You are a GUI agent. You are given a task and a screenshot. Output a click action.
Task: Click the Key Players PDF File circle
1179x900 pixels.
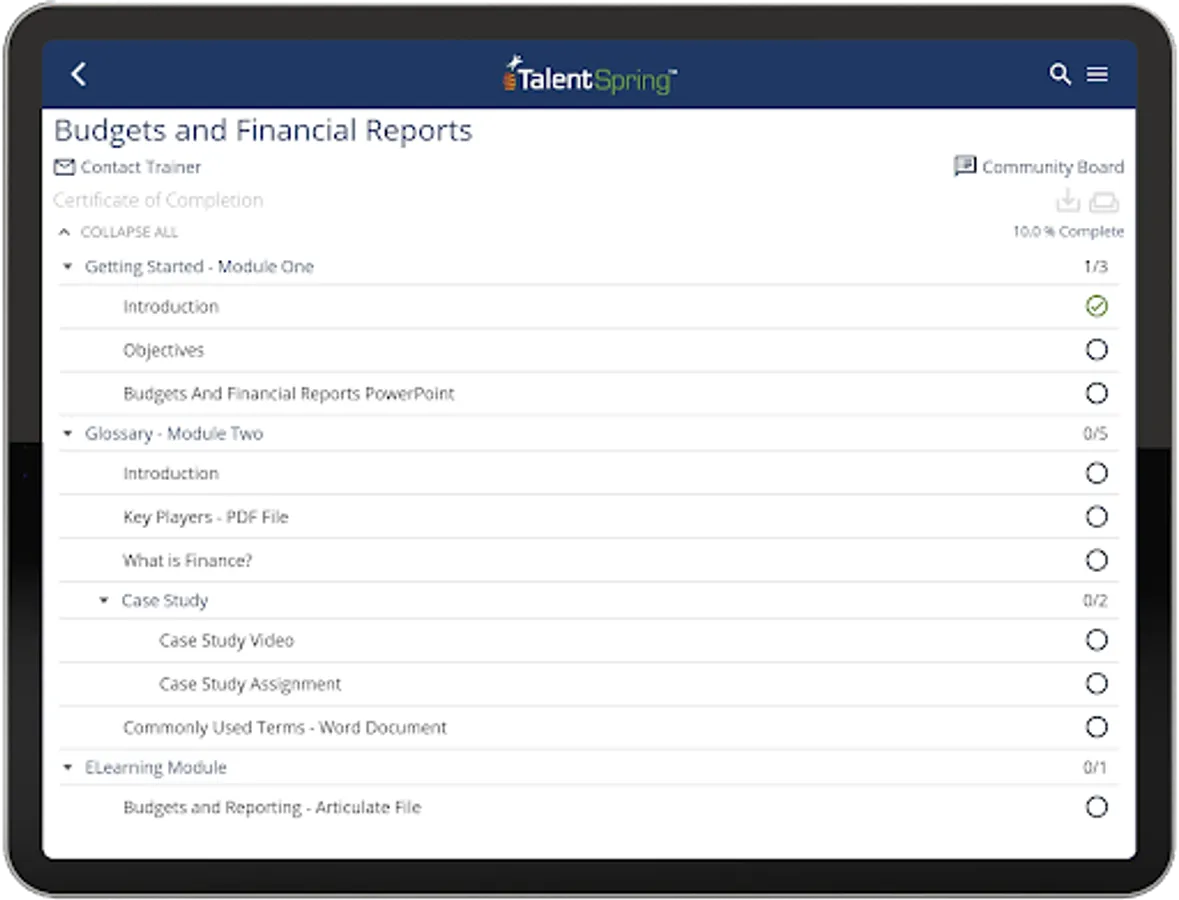[x=1096, y=517]
